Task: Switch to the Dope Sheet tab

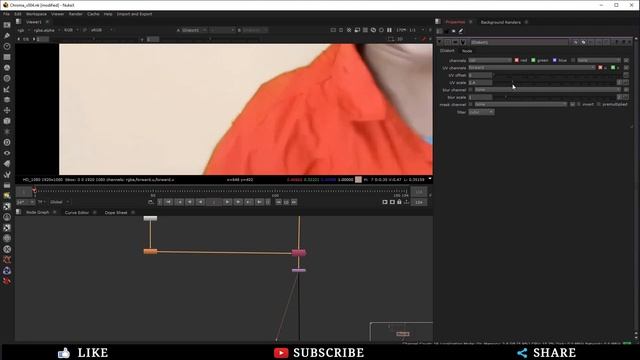Action: coord(116,213)
